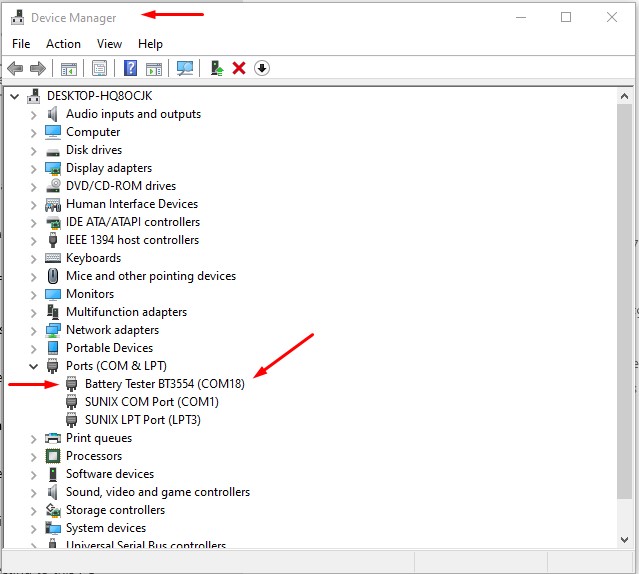Click the Update device driver toolbar icon

coord(216,68)
